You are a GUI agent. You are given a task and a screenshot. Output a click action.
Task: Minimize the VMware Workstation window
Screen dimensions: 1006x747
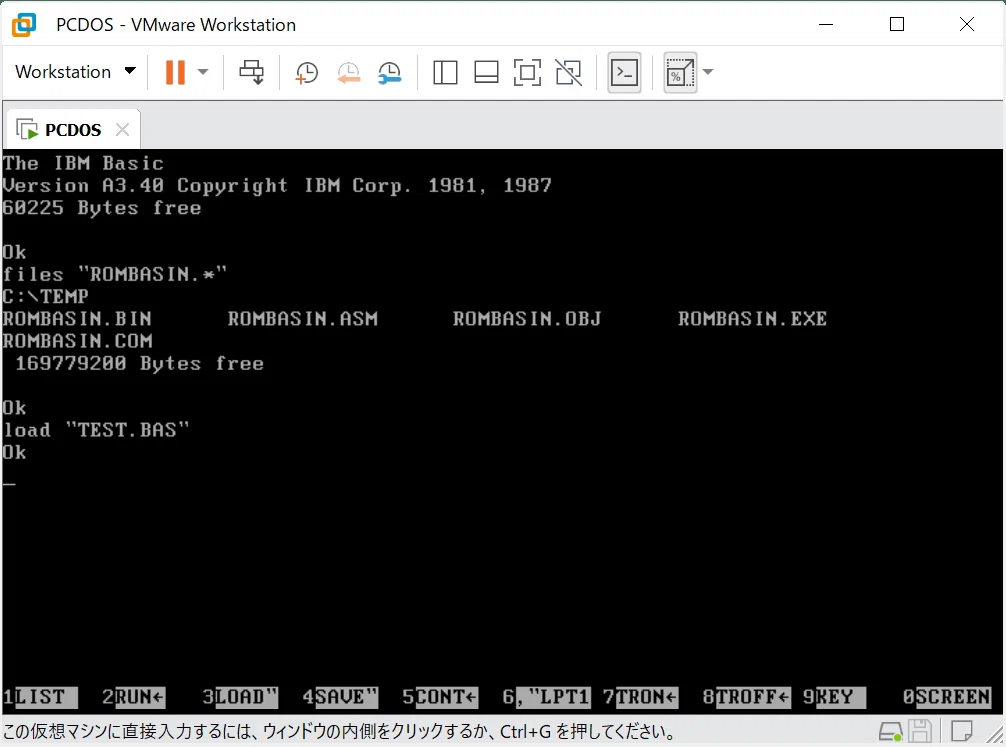pyautogui.click(x=826, y=24)
